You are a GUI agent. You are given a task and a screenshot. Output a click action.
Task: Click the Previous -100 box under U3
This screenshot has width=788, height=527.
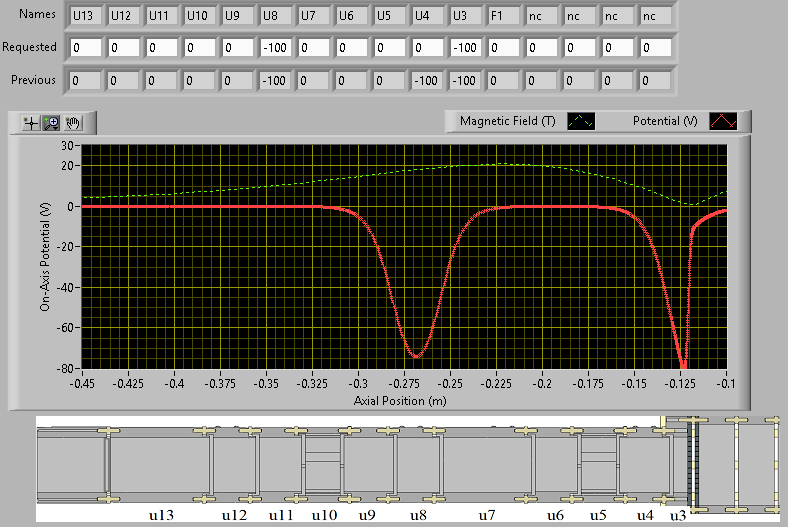point(466,81)
